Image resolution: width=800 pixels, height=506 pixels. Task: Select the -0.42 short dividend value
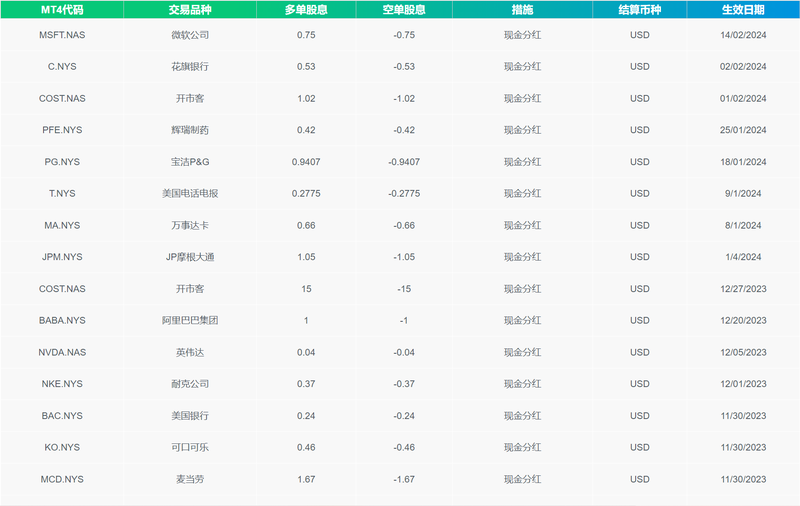pyautogui.click(x=404, y=130)
